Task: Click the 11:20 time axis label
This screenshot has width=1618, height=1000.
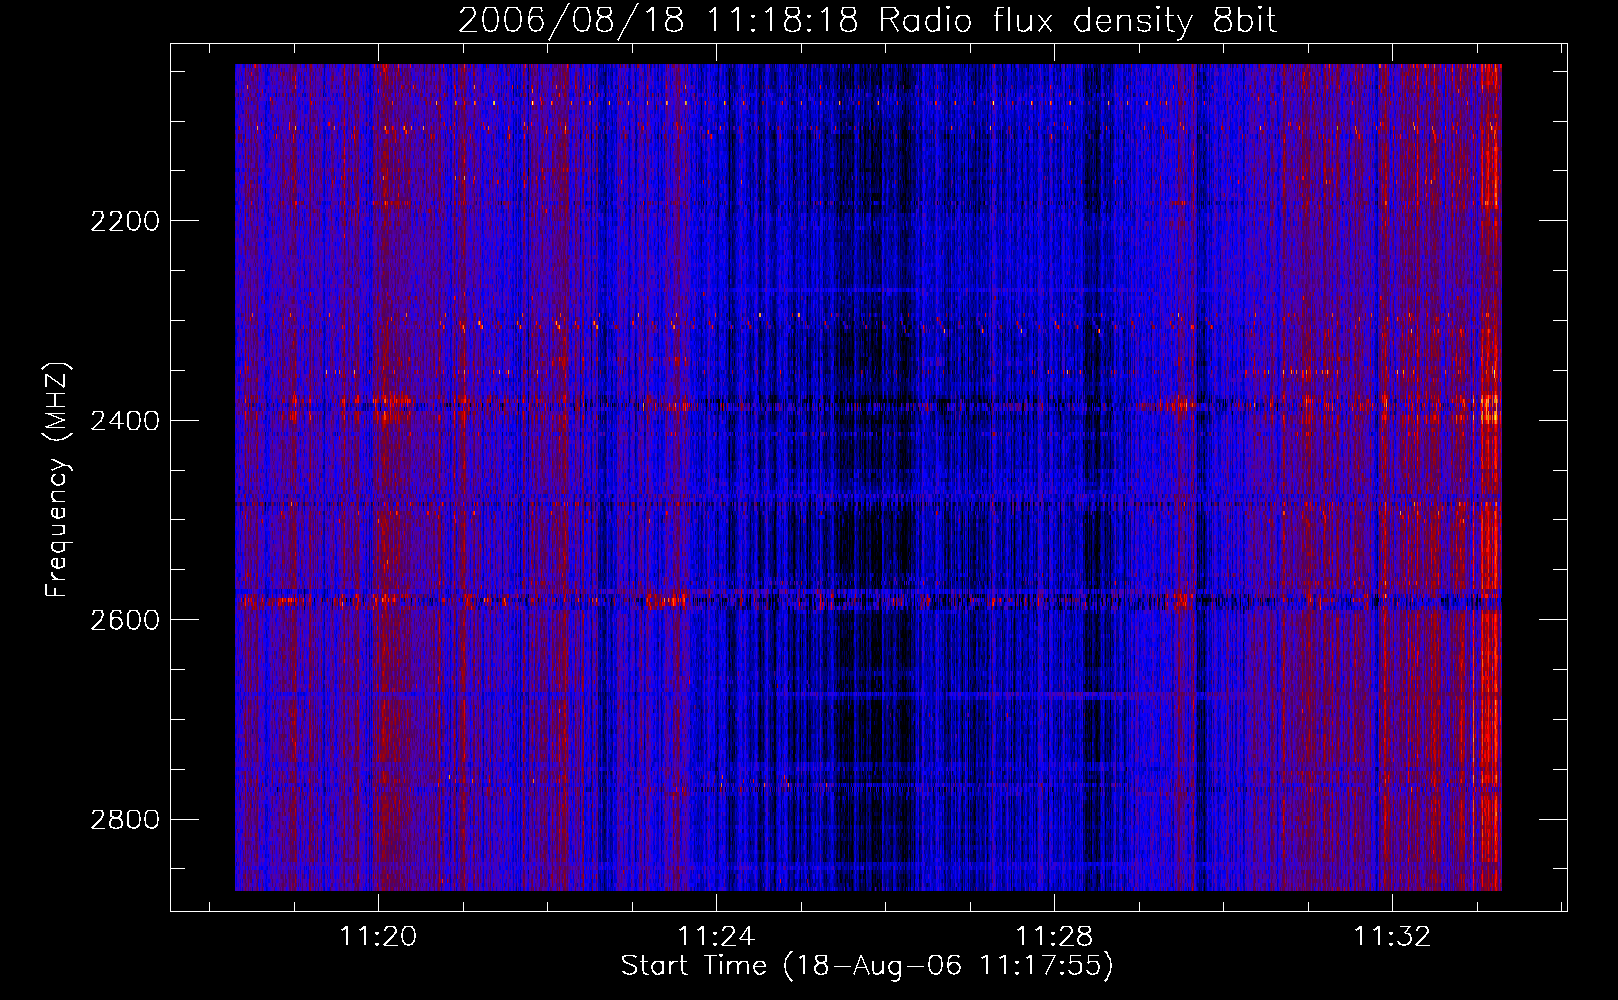Action: pos(378,937)
